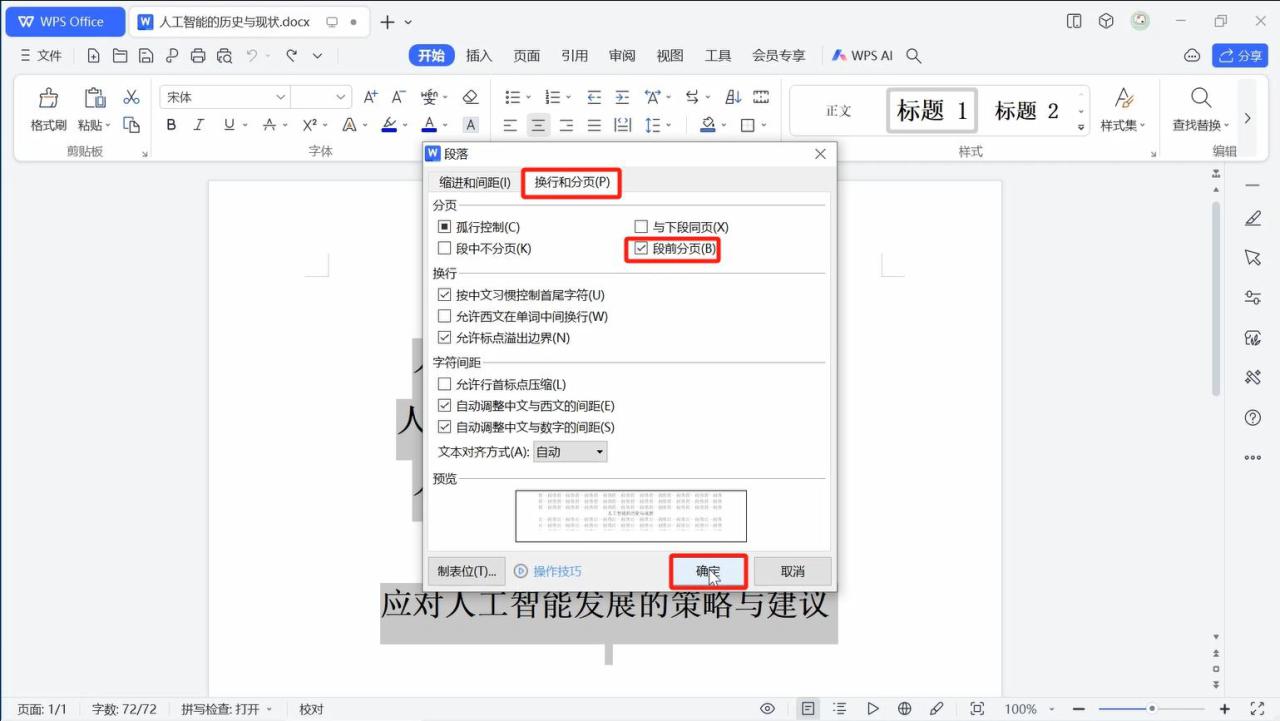This screenshot has width=1280, height=721.
Task: Apply Underline formatting
Action: (229, 125)
